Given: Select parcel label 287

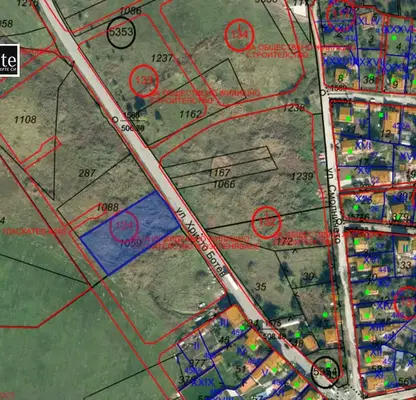Looking at the screenshot, I should tap(87, 173).
